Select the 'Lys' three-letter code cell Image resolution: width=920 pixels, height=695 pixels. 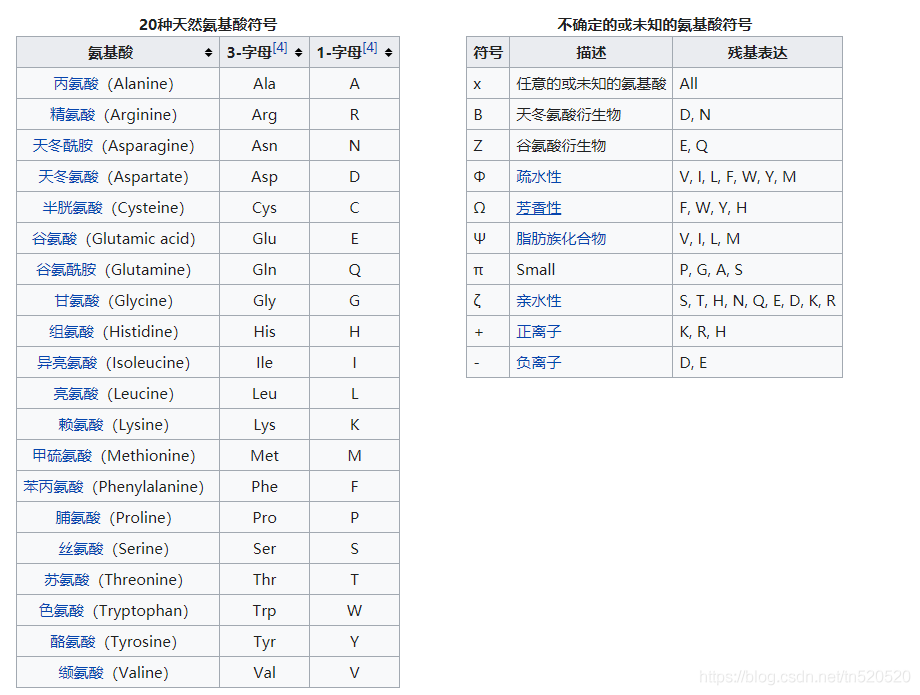pos(265,425)
